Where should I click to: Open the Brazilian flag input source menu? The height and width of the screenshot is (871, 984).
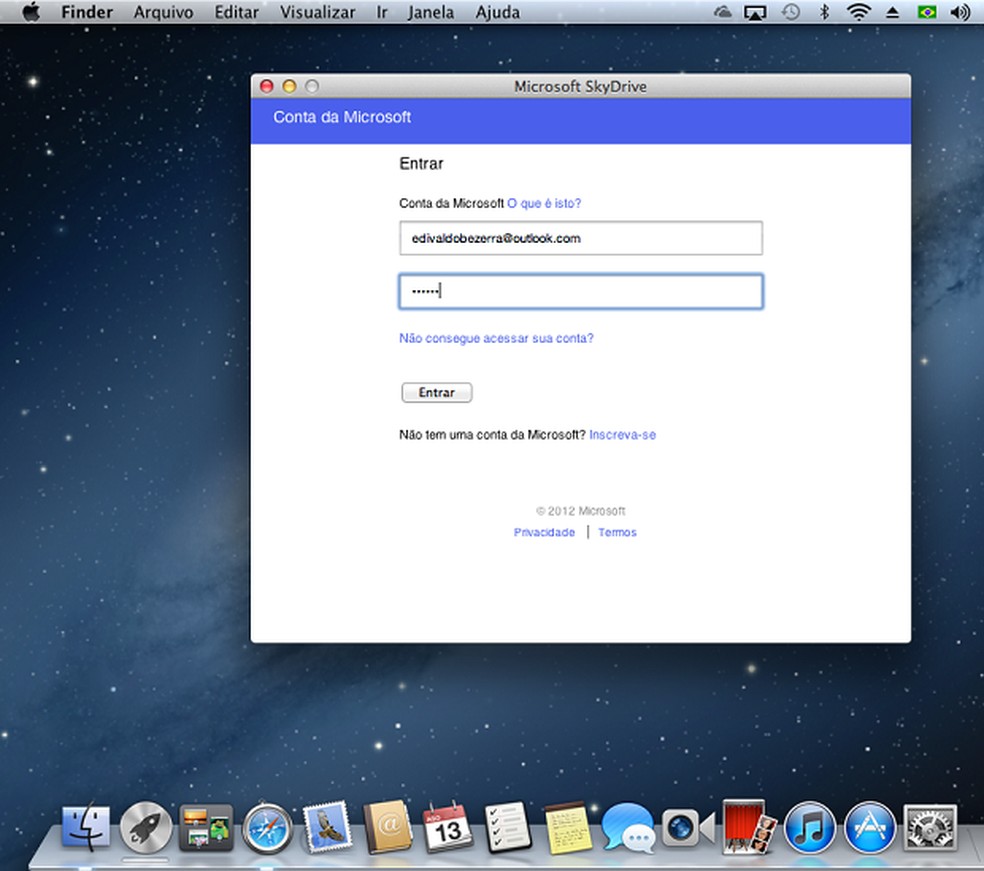coord(927,12)
